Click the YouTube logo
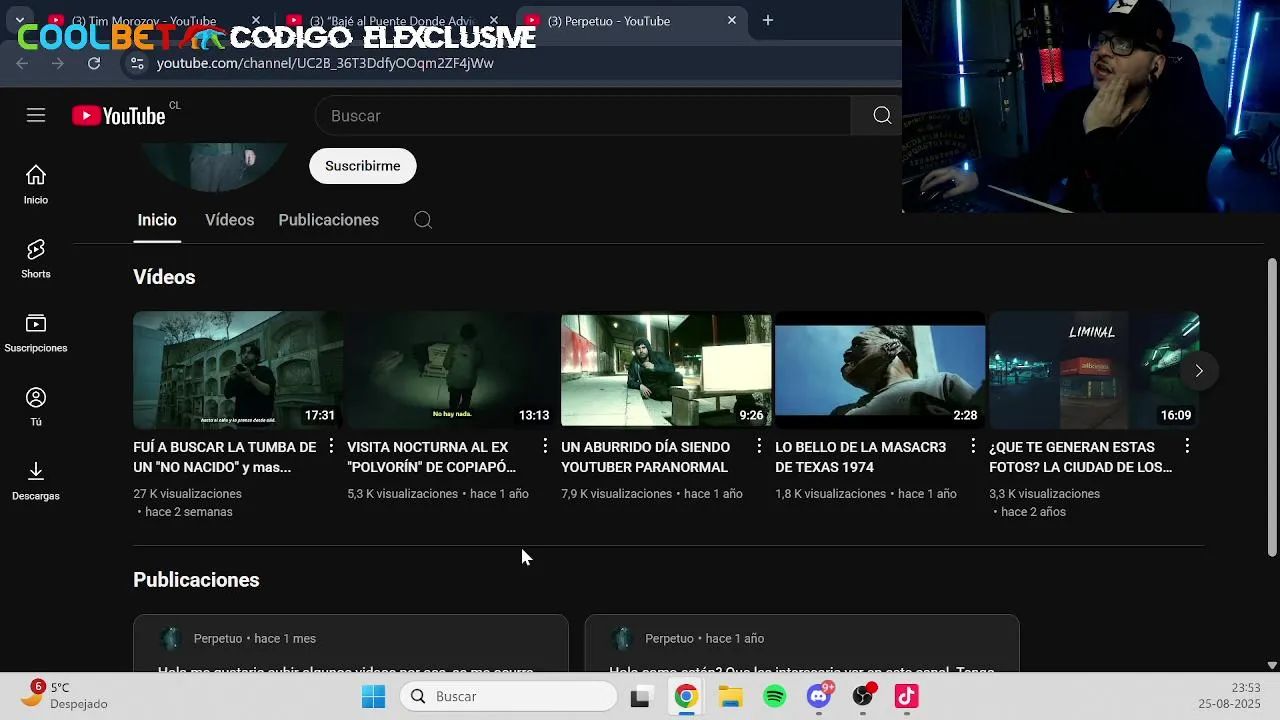1280x720 pixels. point(119,116)
